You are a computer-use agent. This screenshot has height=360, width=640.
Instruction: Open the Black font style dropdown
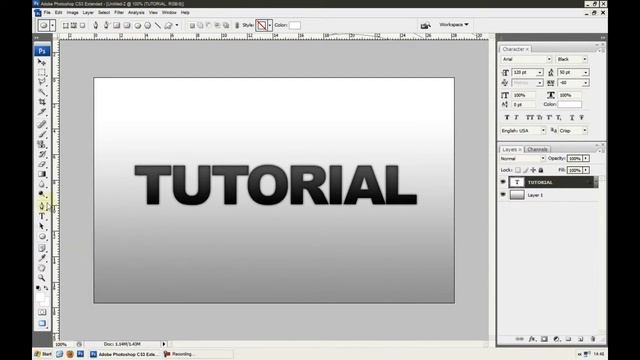584,59
